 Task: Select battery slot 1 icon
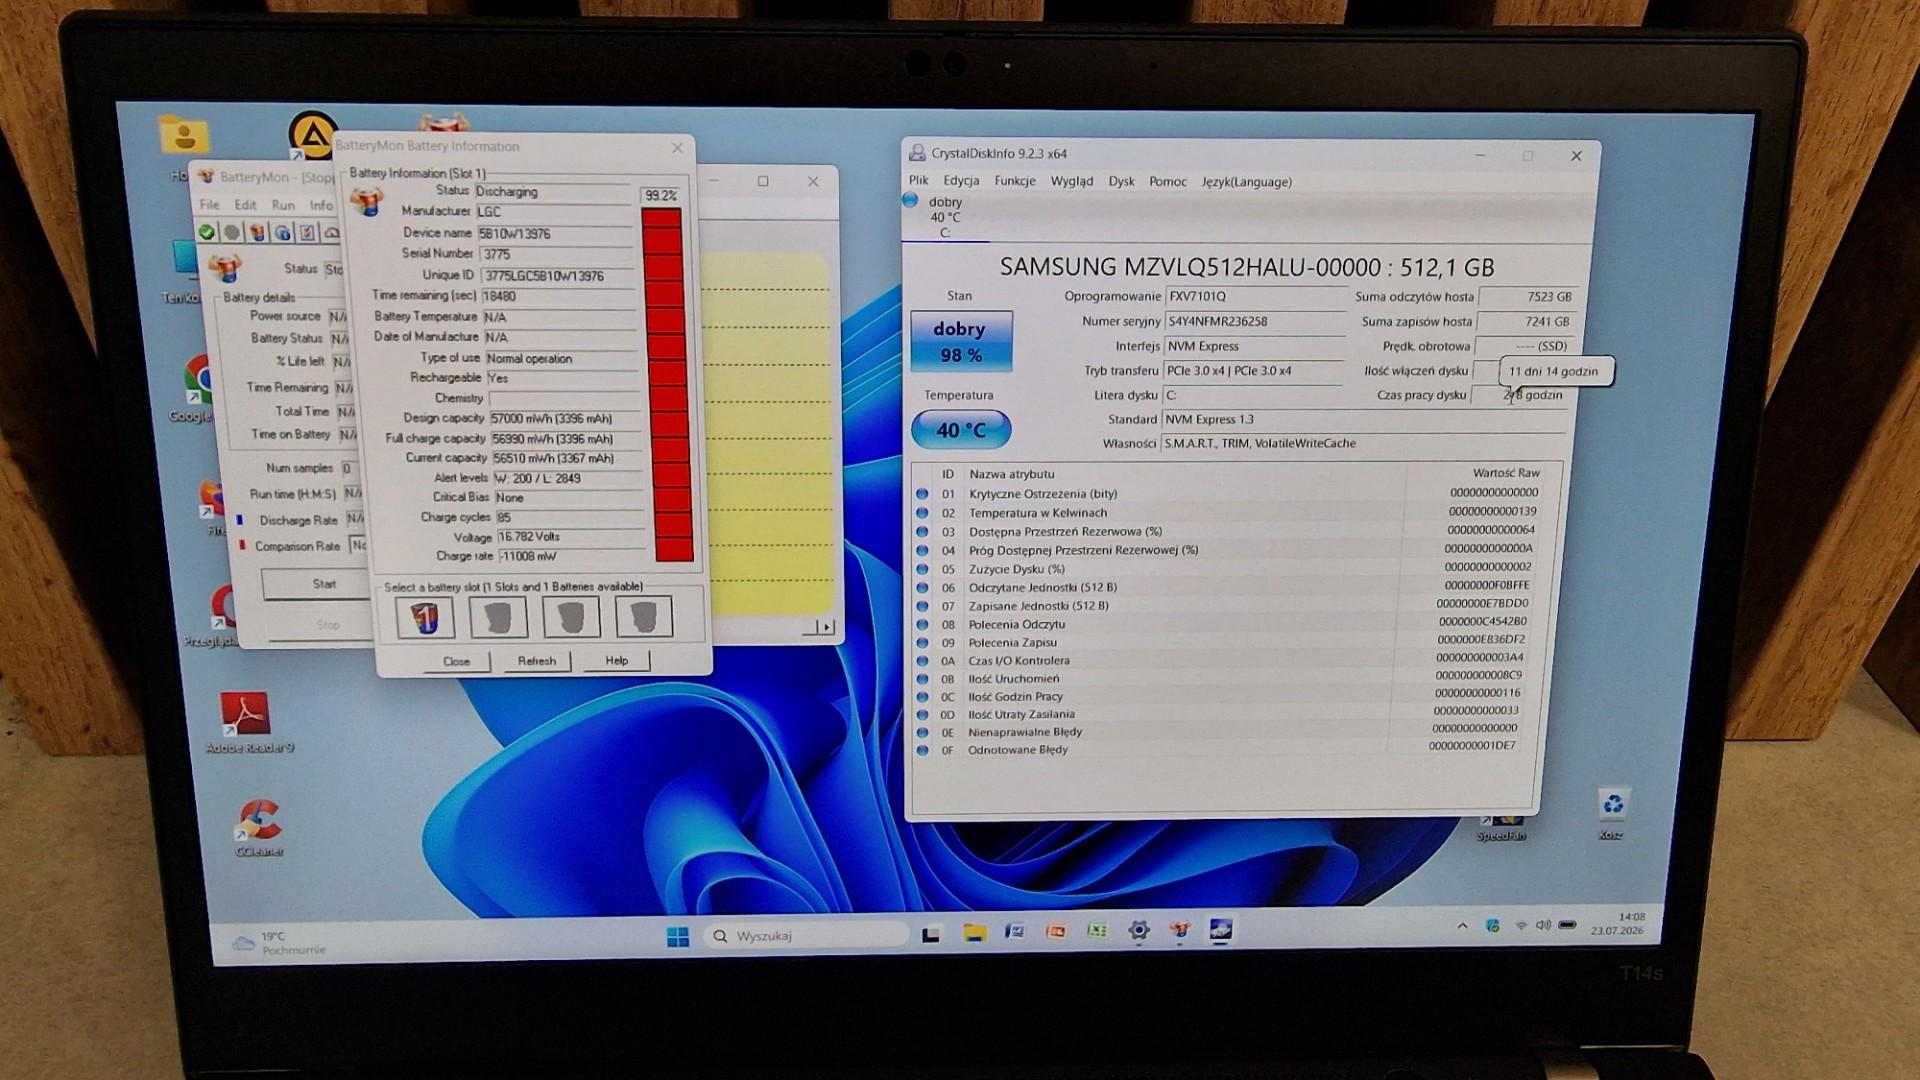pyautogui.click(x=425, y=617)
